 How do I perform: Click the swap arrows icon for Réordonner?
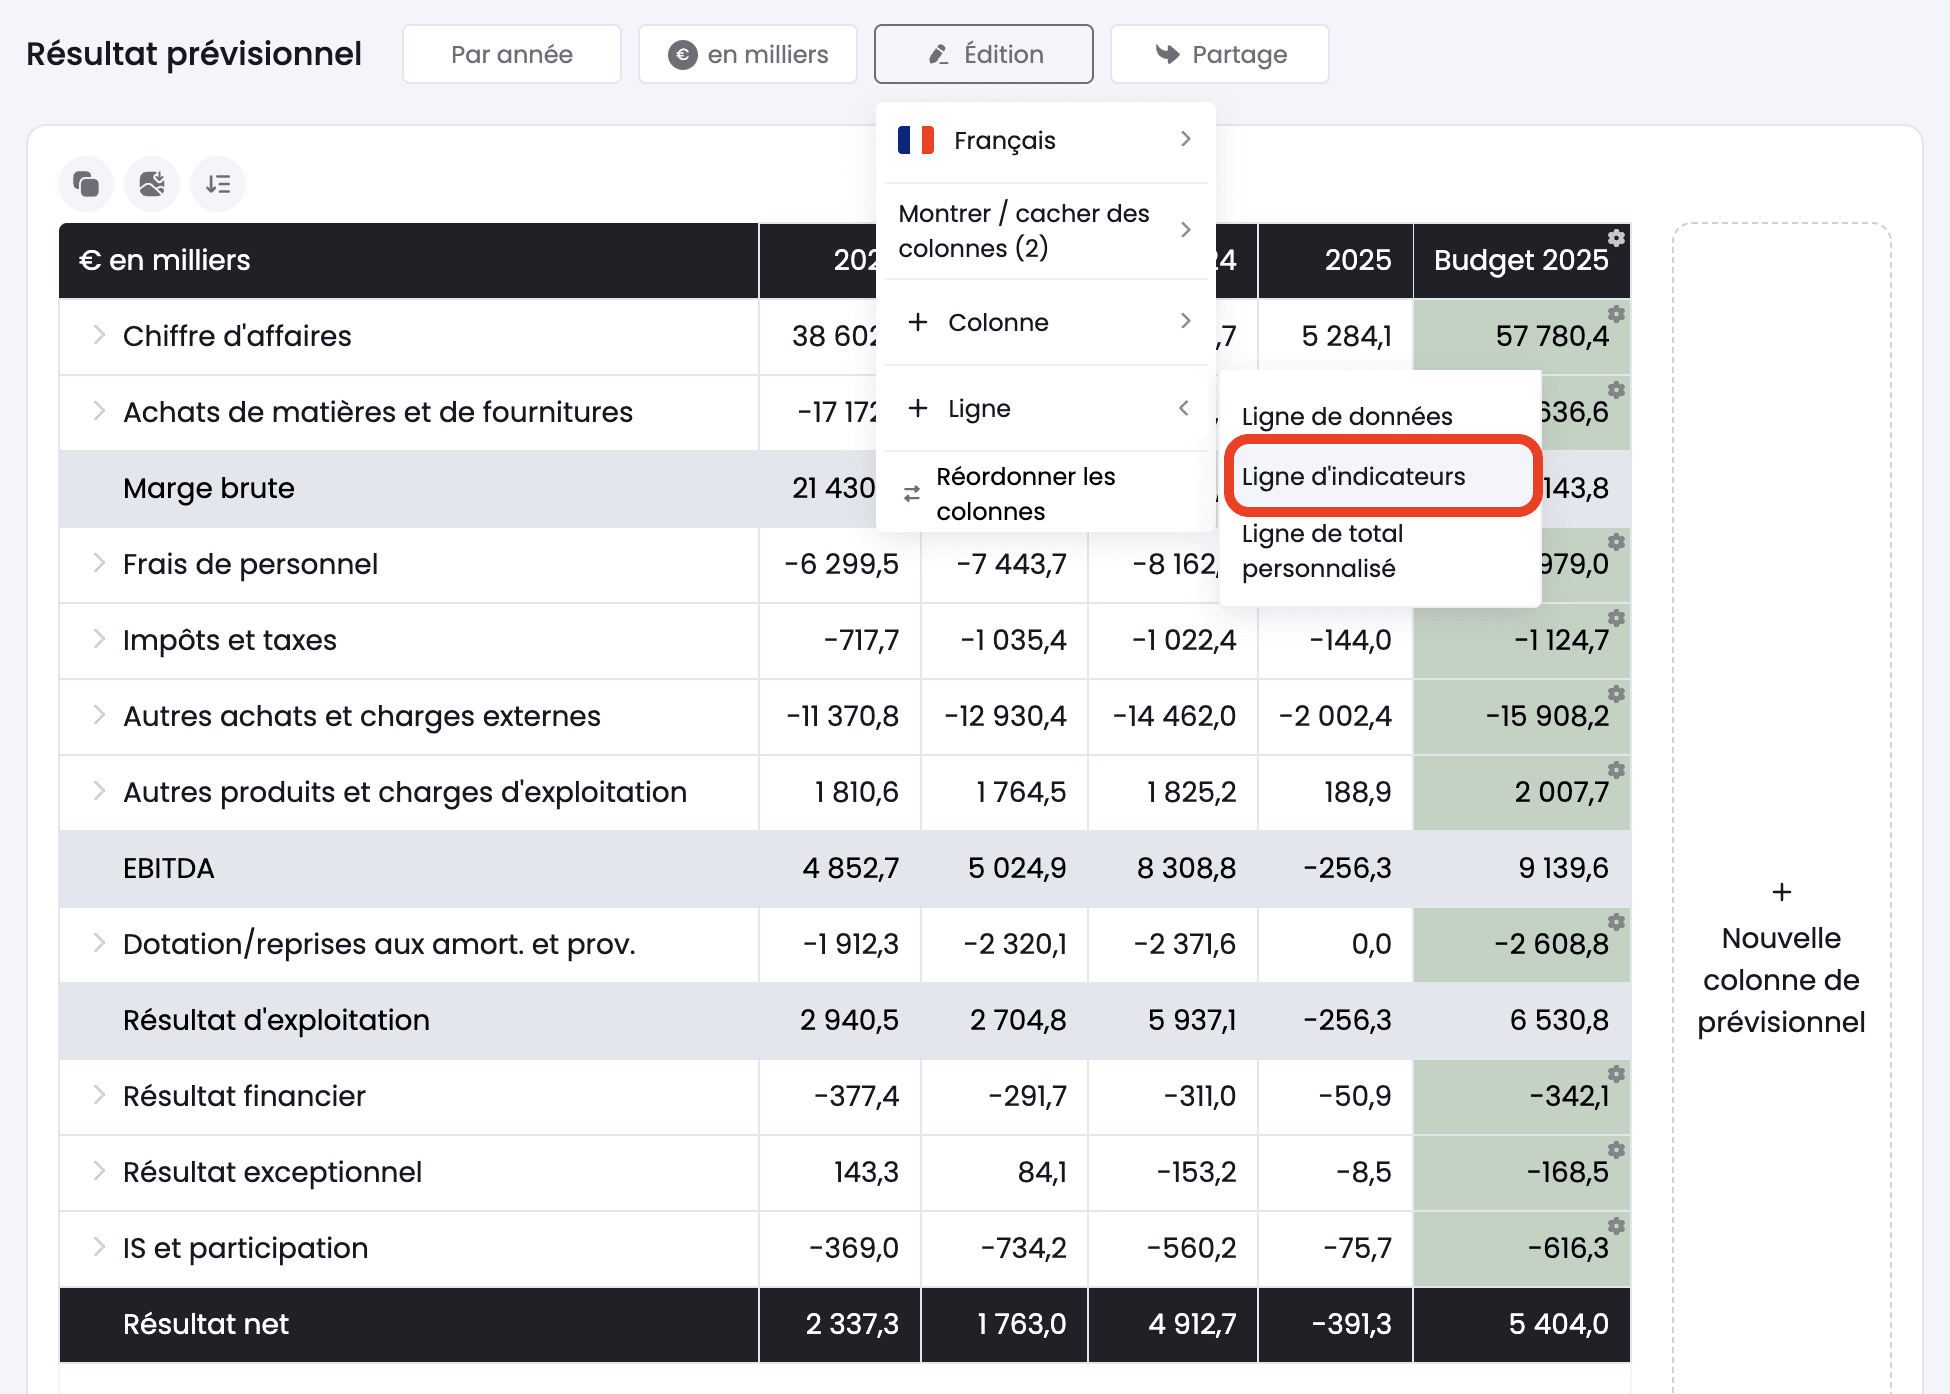[912, 494]
